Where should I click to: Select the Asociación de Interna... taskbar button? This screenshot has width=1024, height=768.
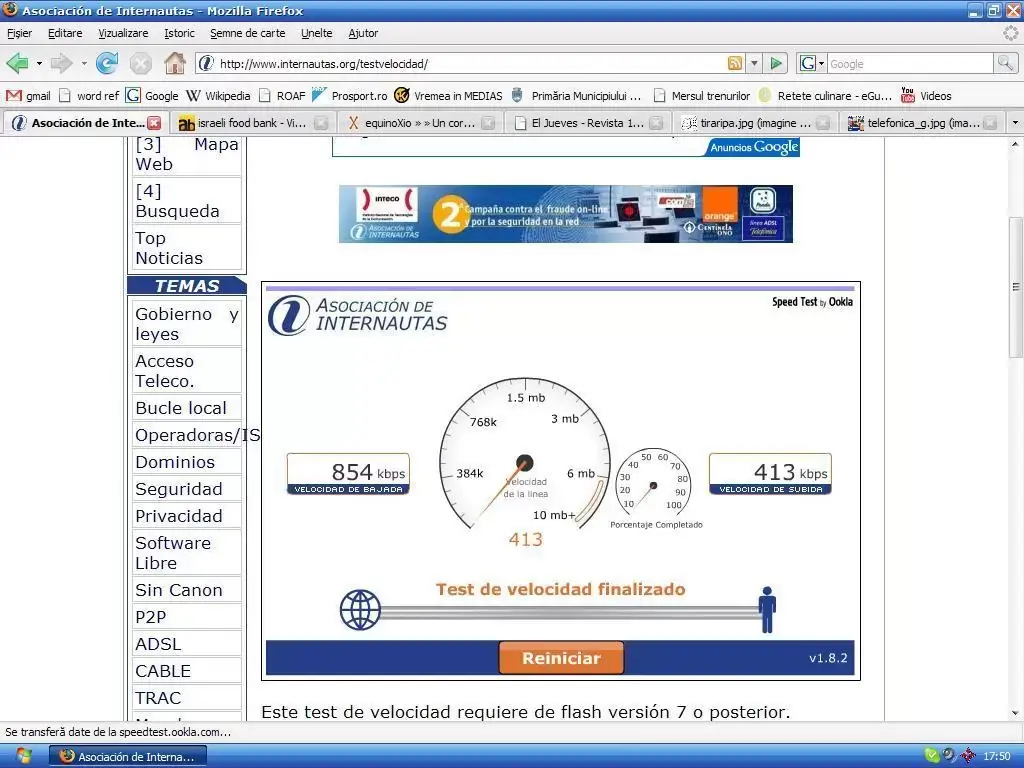pos(129,756)
